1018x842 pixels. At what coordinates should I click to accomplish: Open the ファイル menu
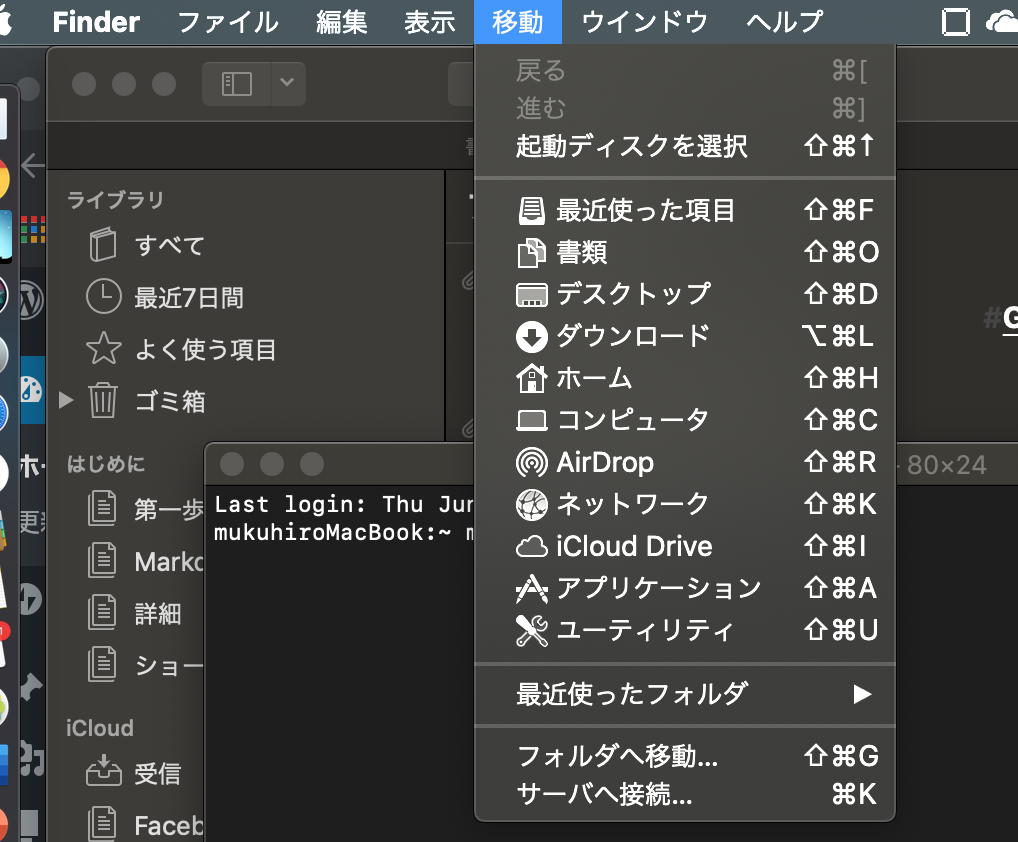pyautogui.click(x=228, y=22)
